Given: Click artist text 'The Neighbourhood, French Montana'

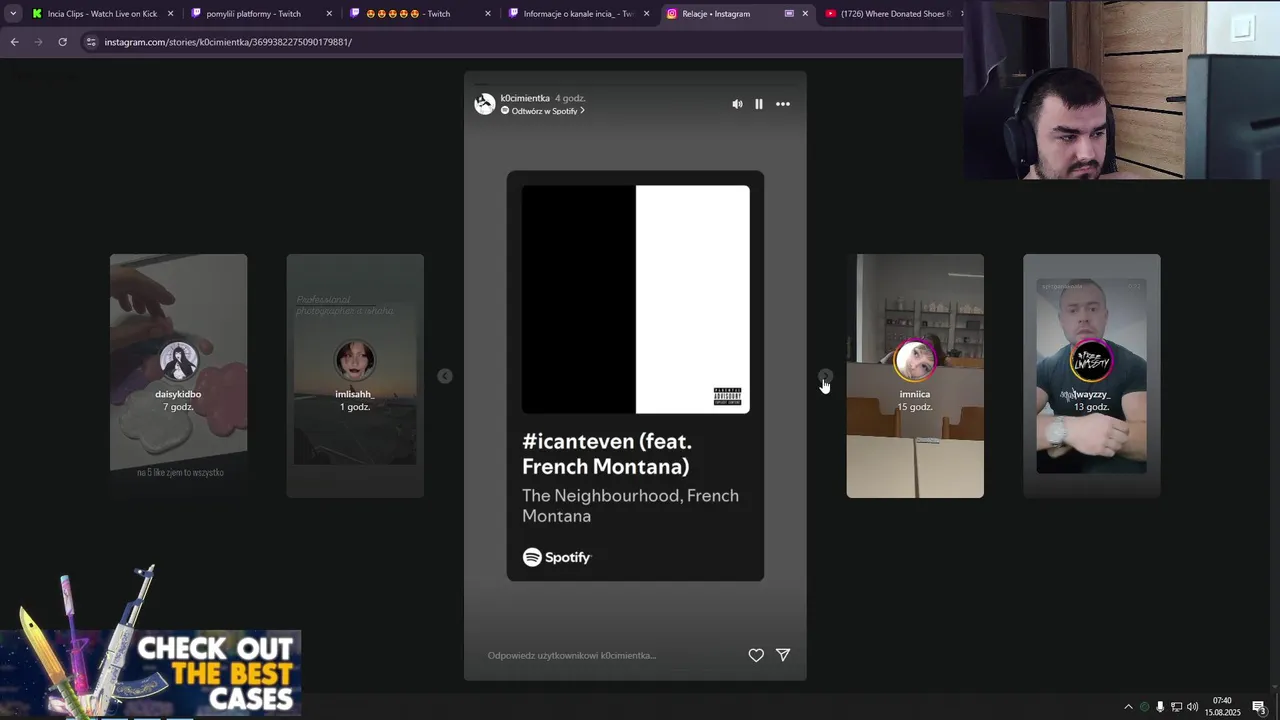Looking at the screenshot, I should (x=630, y=505).
